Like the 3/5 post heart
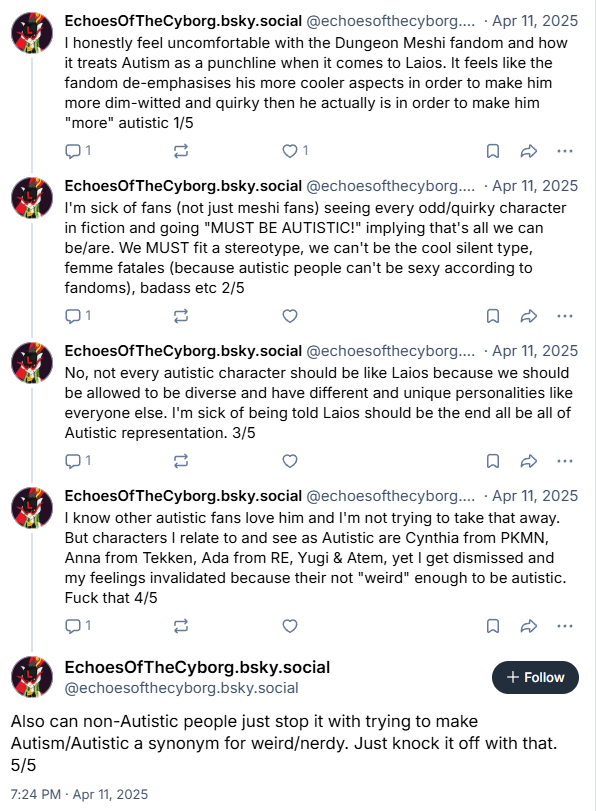Viewport: 596px width, 811px height. [290, 461]
